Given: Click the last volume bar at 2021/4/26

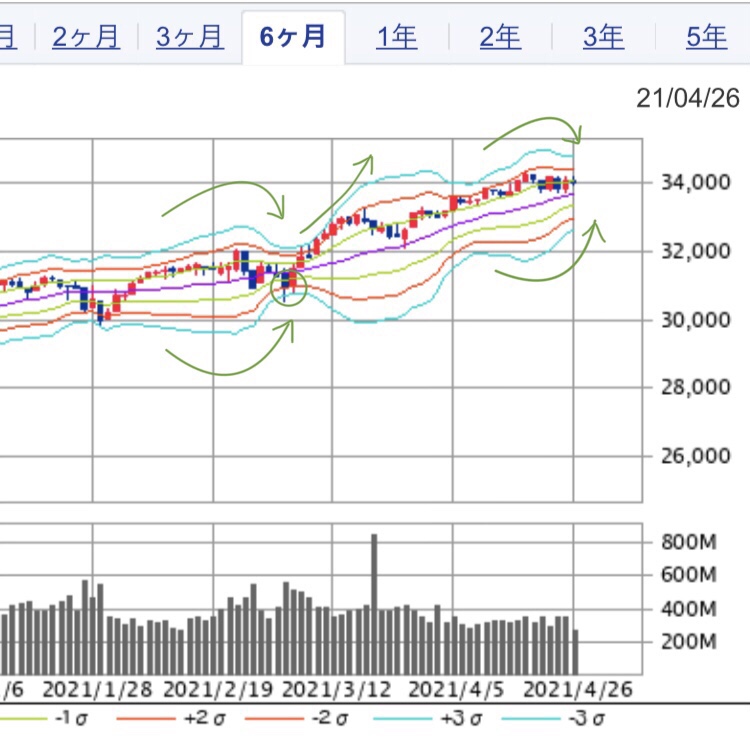Looking at the screenshot, I should 576,652.
